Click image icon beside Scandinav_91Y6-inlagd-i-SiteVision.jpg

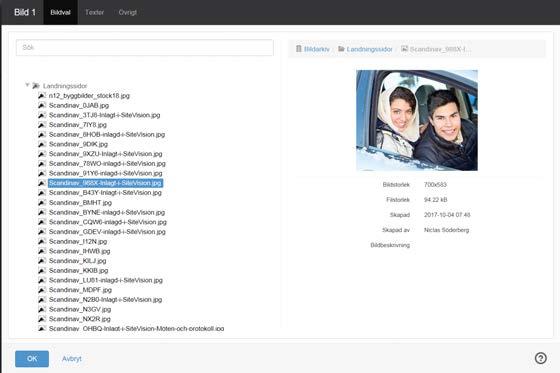[42, 173]
